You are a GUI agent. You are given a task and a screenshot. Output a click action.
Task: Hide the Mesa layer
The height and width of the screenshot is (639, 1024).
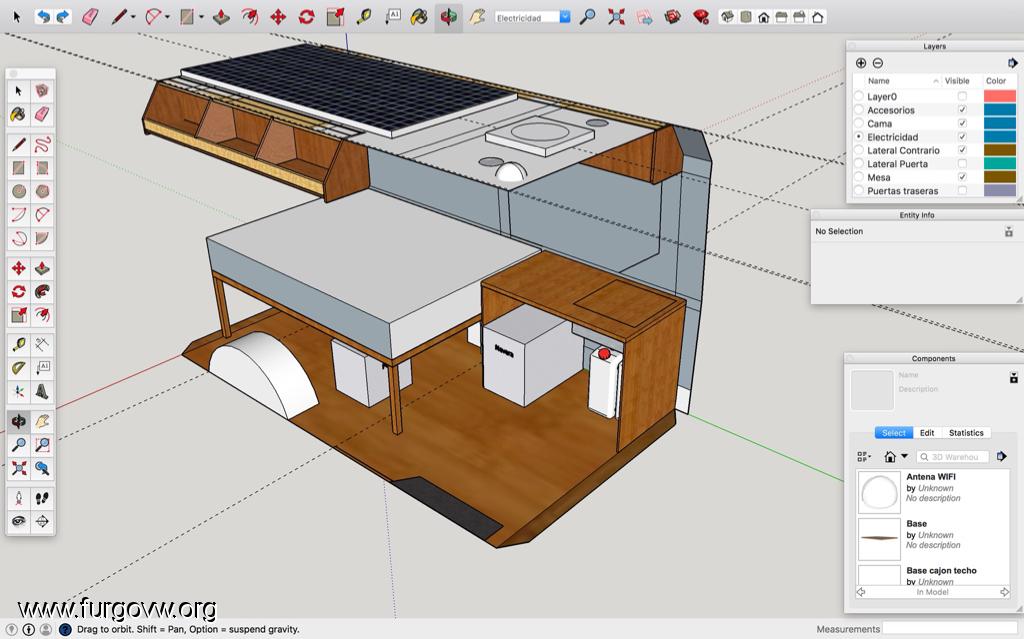(962, 177)
